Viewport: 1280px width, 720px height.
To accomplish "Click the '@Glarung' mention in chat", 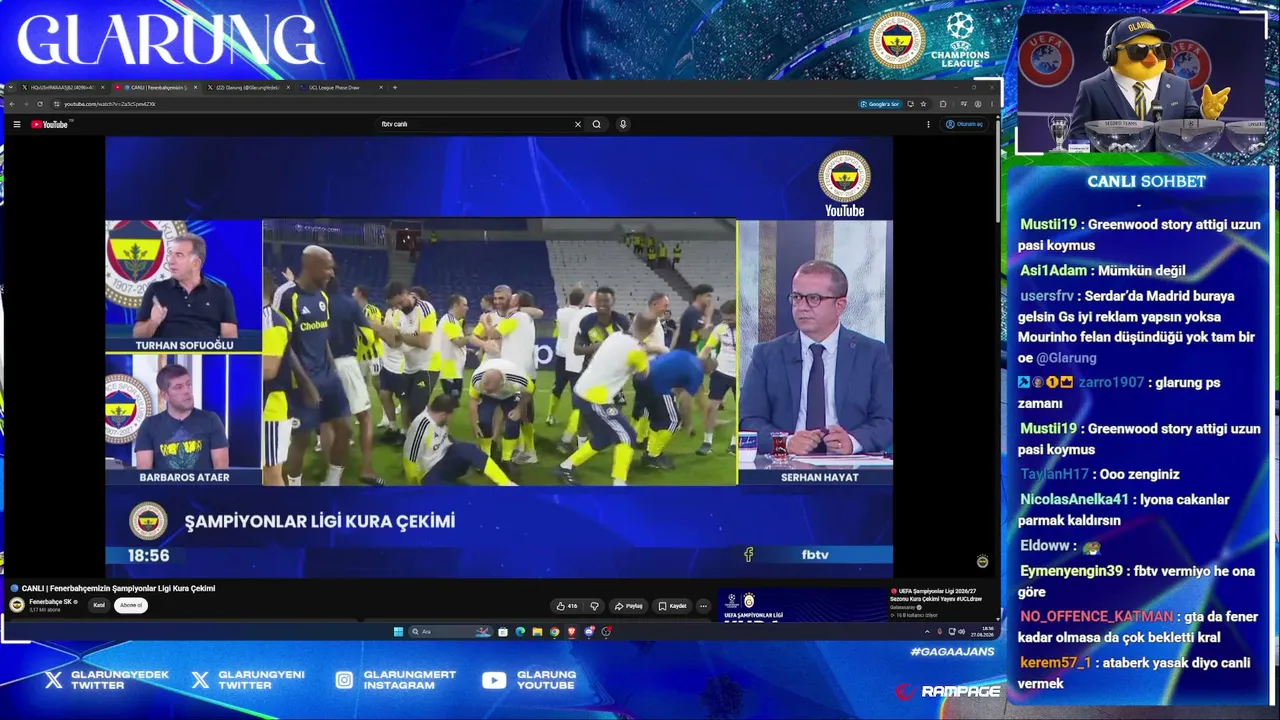I will (1066, 358).
